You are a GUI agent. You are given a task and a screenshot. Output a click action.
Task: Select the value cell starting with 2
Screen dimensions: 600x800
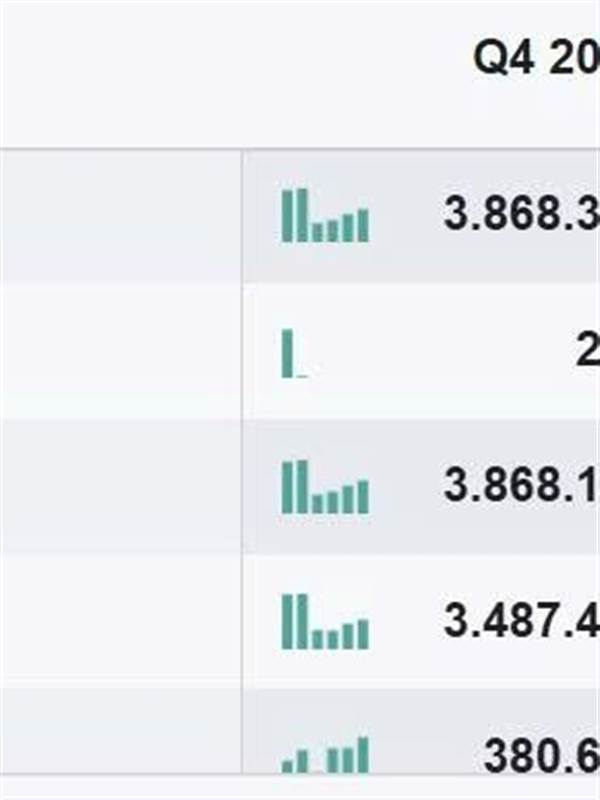[587, 351]
